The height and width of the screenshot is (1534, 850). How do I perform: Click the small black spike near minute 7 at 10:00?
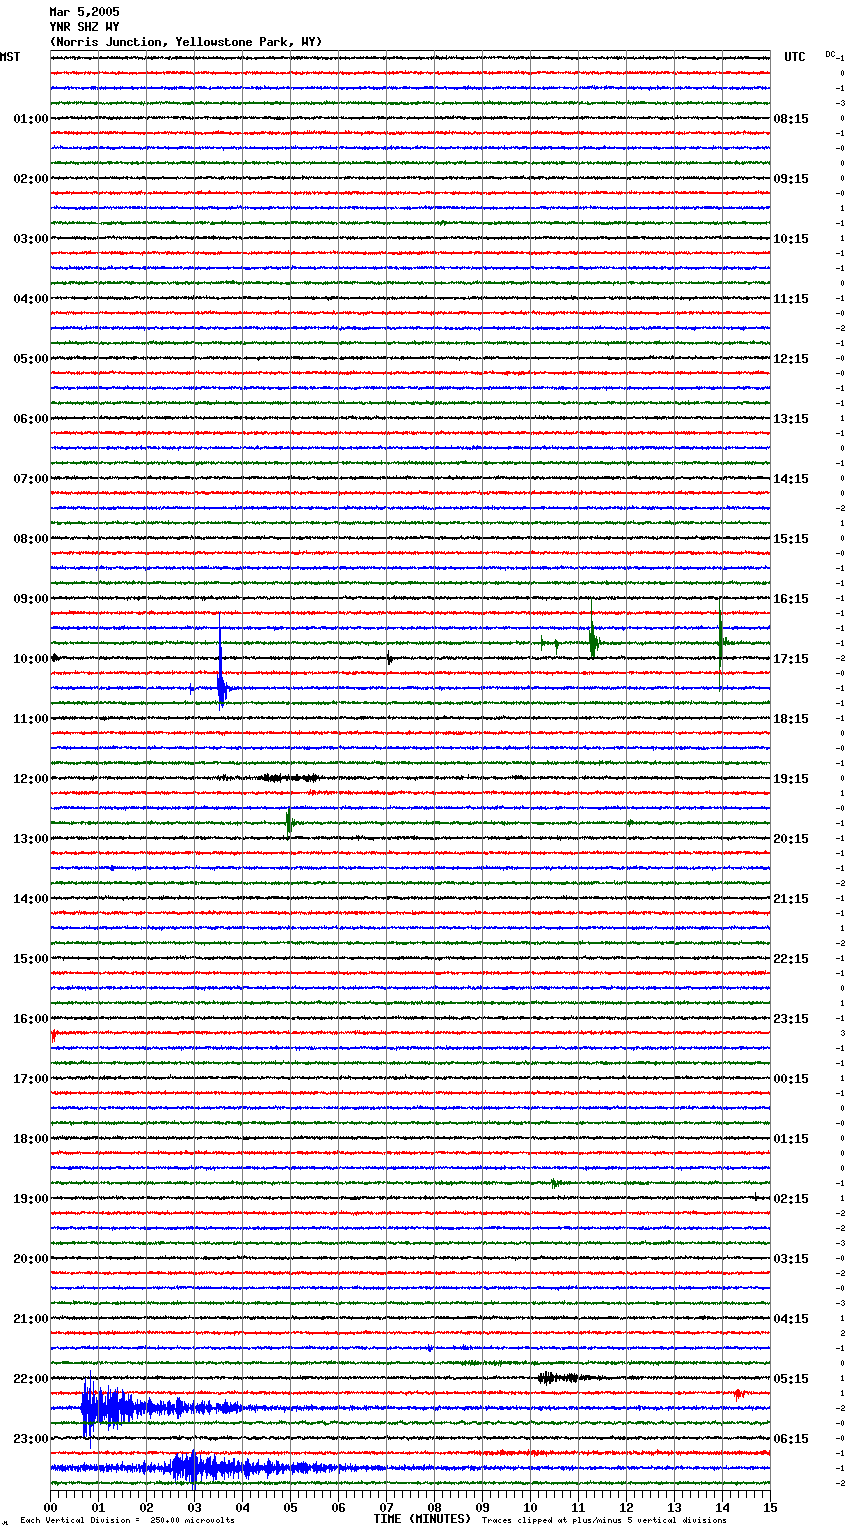coord(389,657)
